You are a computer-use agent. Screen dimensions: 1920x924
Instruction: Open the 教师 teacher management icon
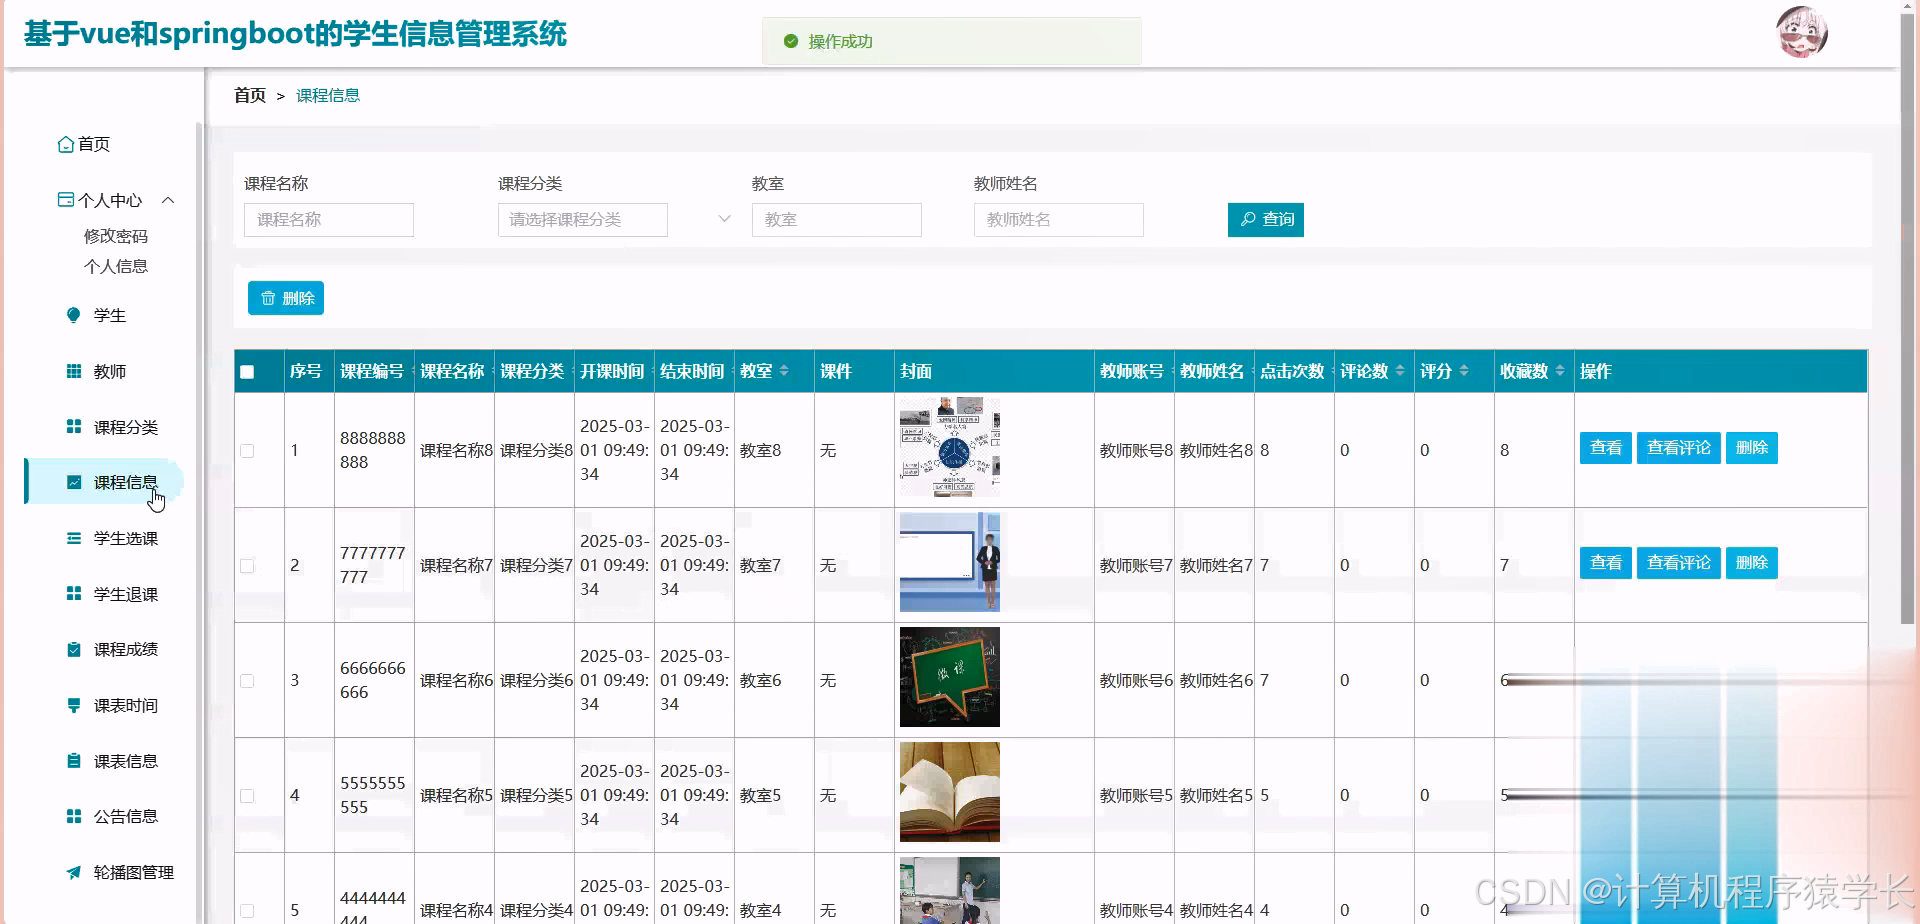point(73,370)
